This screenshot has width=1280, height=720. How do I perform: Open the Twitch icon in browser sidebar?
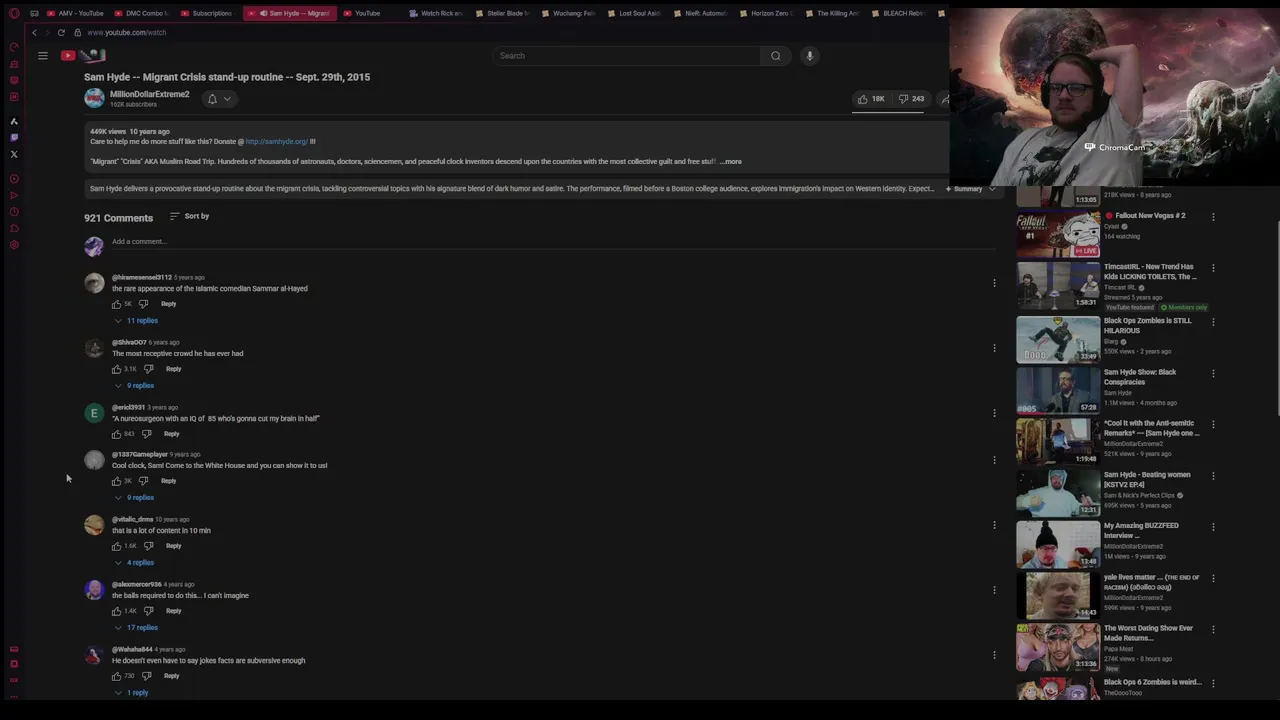14,137
